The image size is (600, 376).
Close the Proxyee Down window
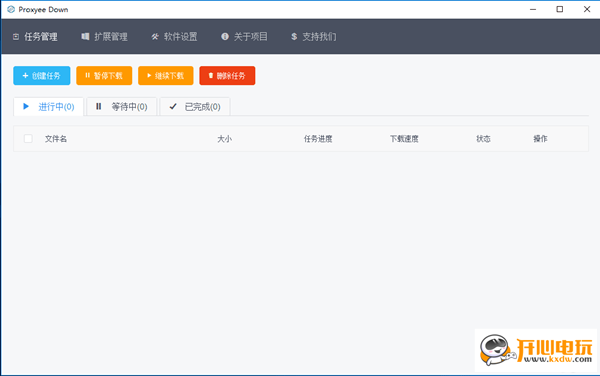coord(587,10)
